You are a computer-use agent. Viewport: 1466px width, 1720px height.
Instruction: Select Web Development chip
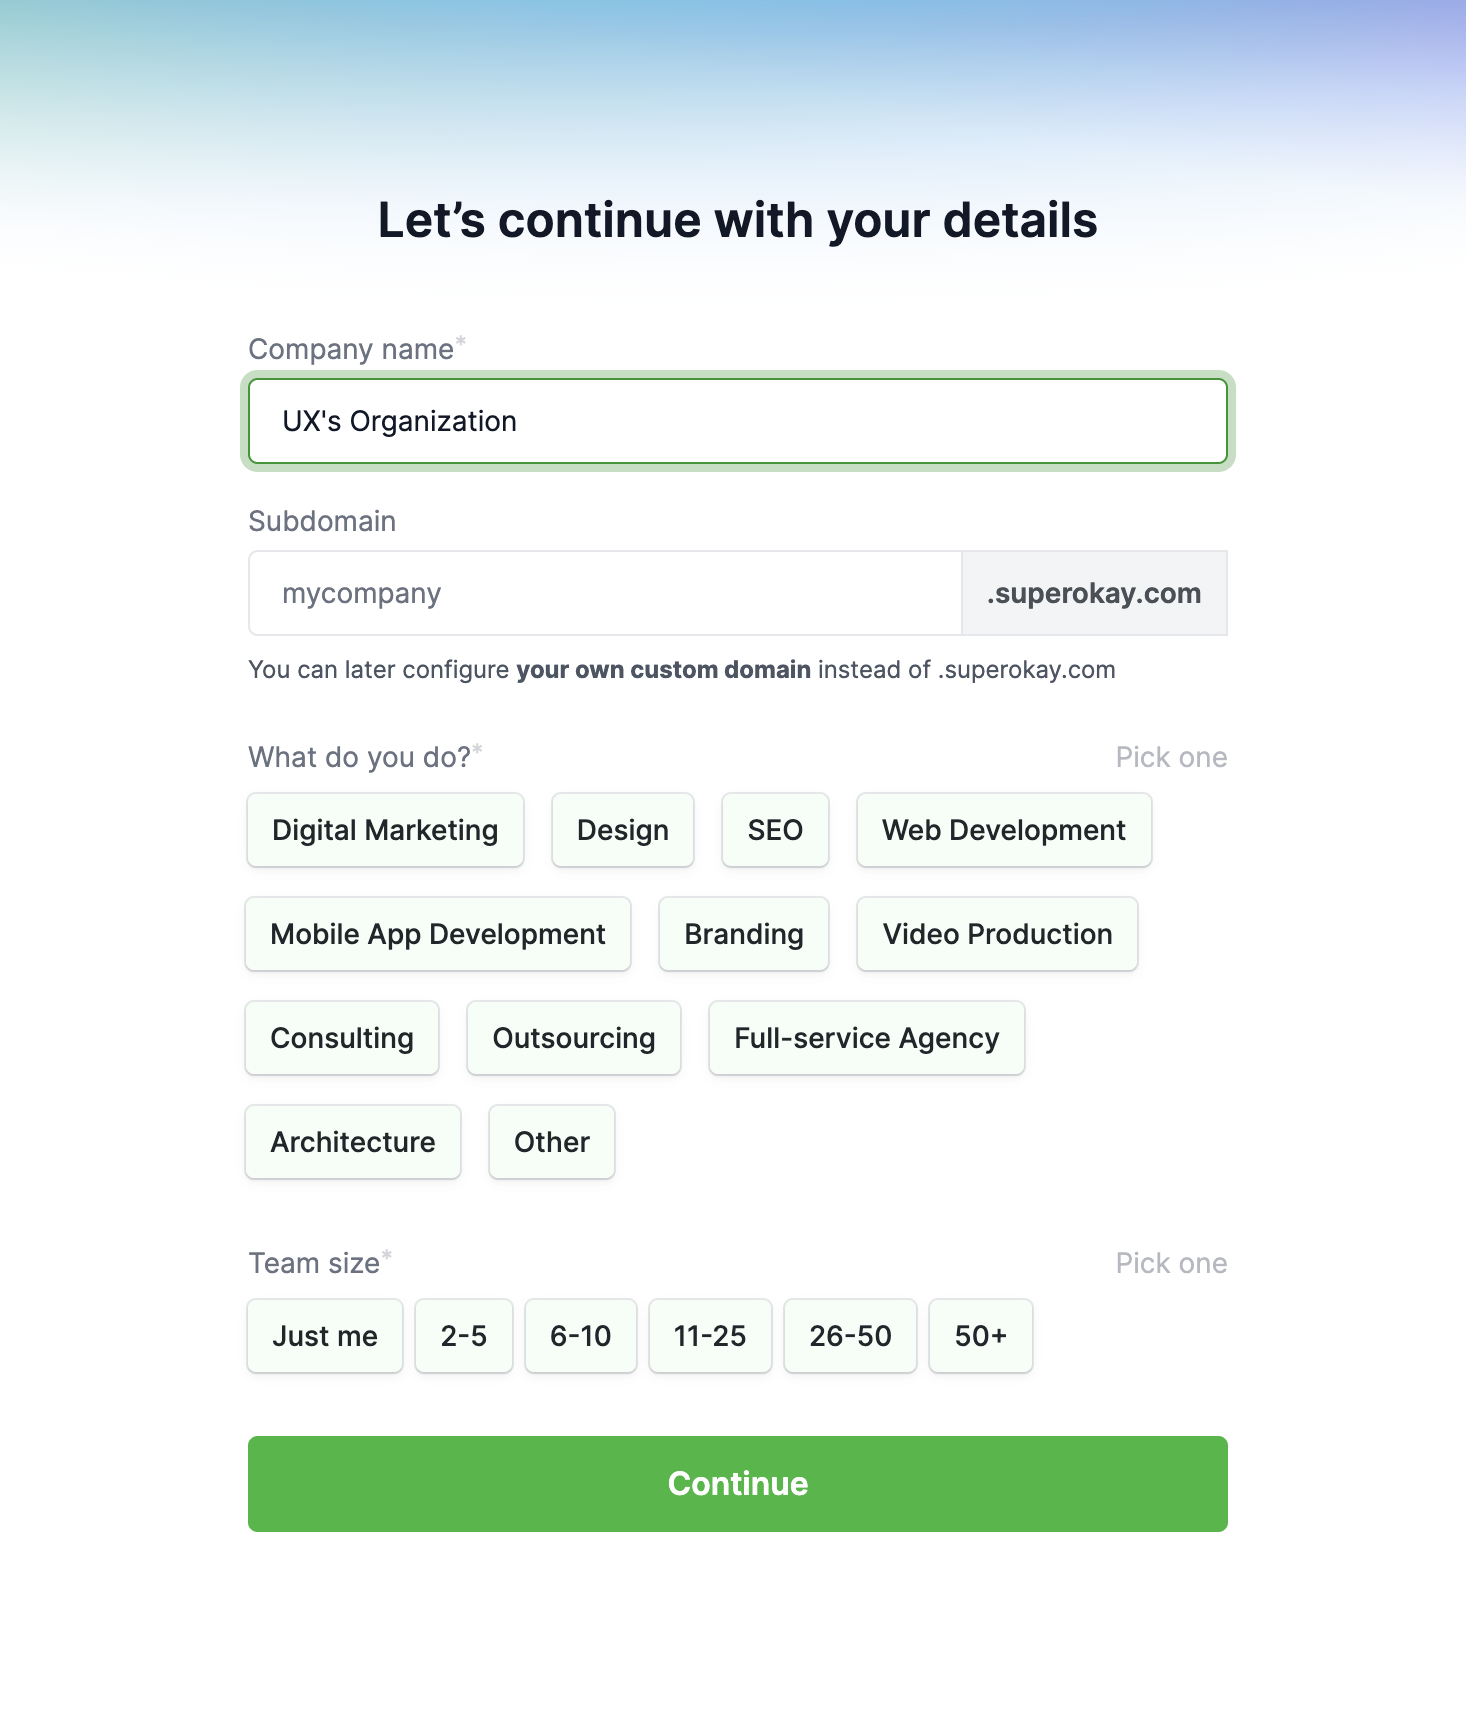1003,830
